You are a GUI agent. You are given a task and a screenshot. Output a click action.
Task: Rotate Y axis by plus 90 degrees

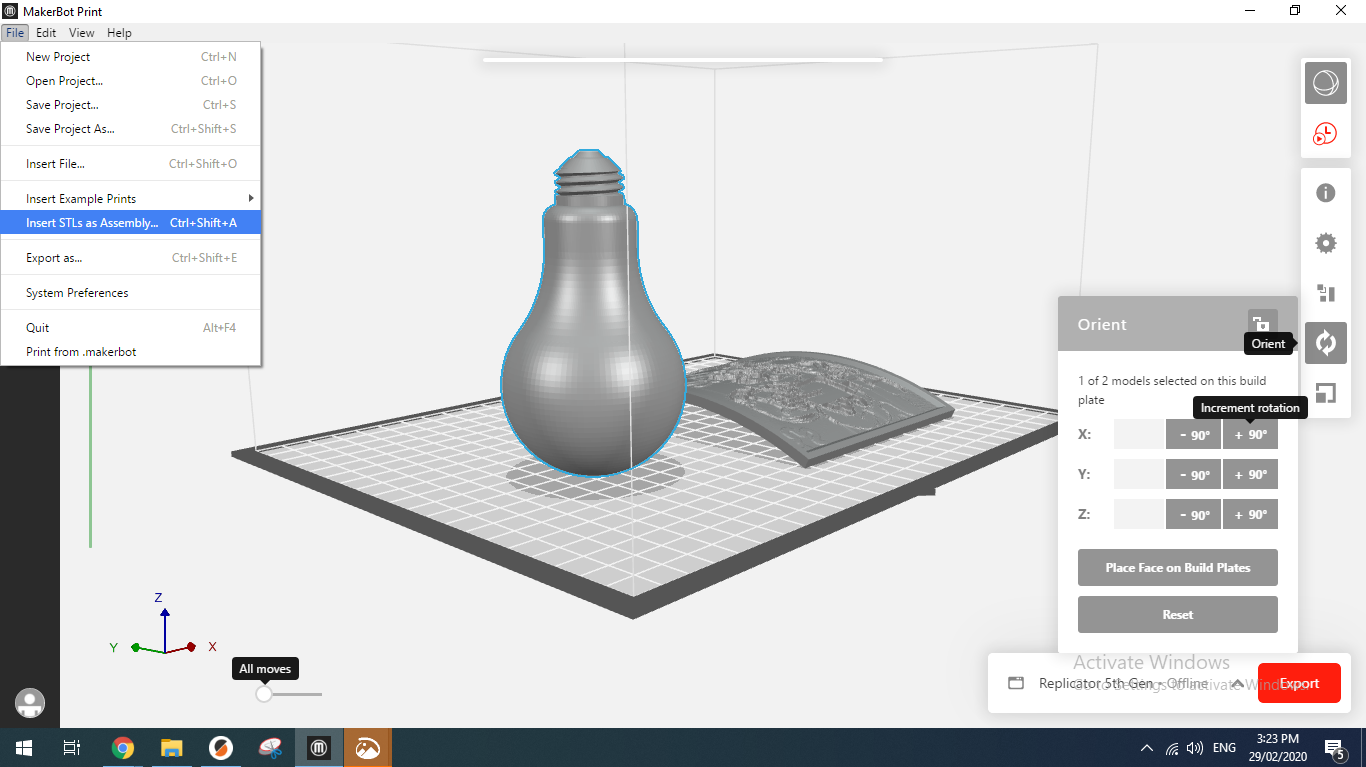(1250, 475)
